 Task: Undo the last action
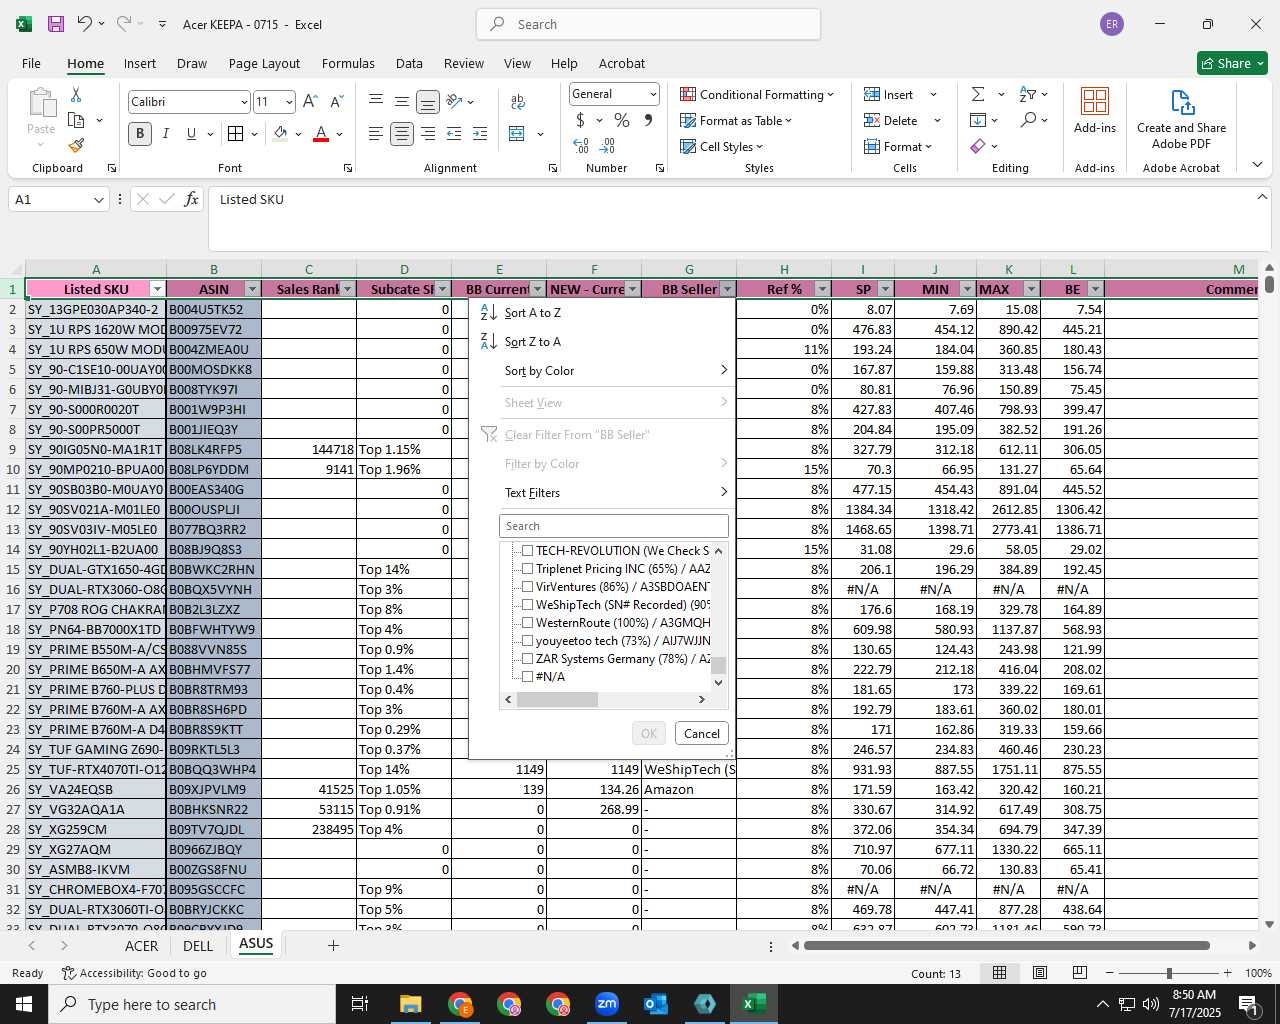84,24
